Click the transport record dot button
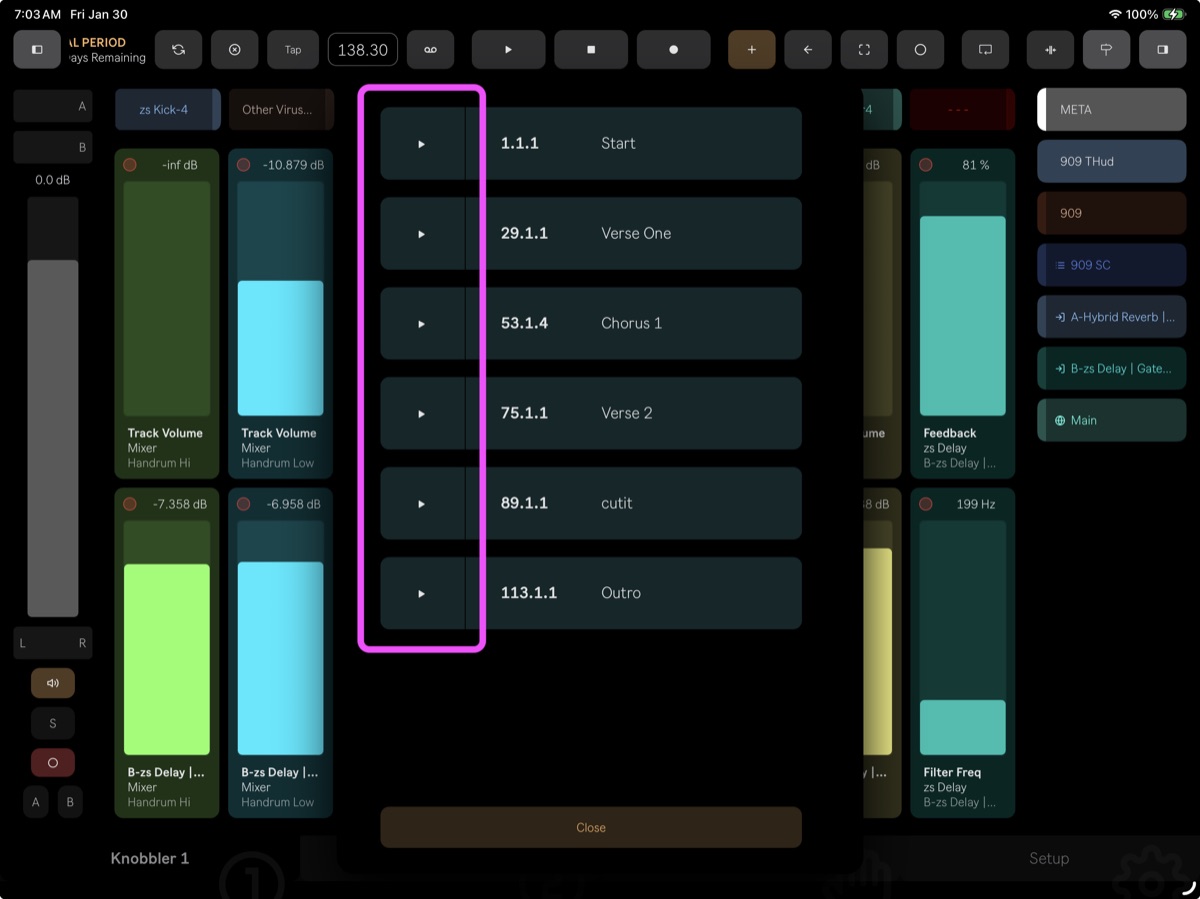The width and height of the screenshot is (1200, 899). coord(673,49)
